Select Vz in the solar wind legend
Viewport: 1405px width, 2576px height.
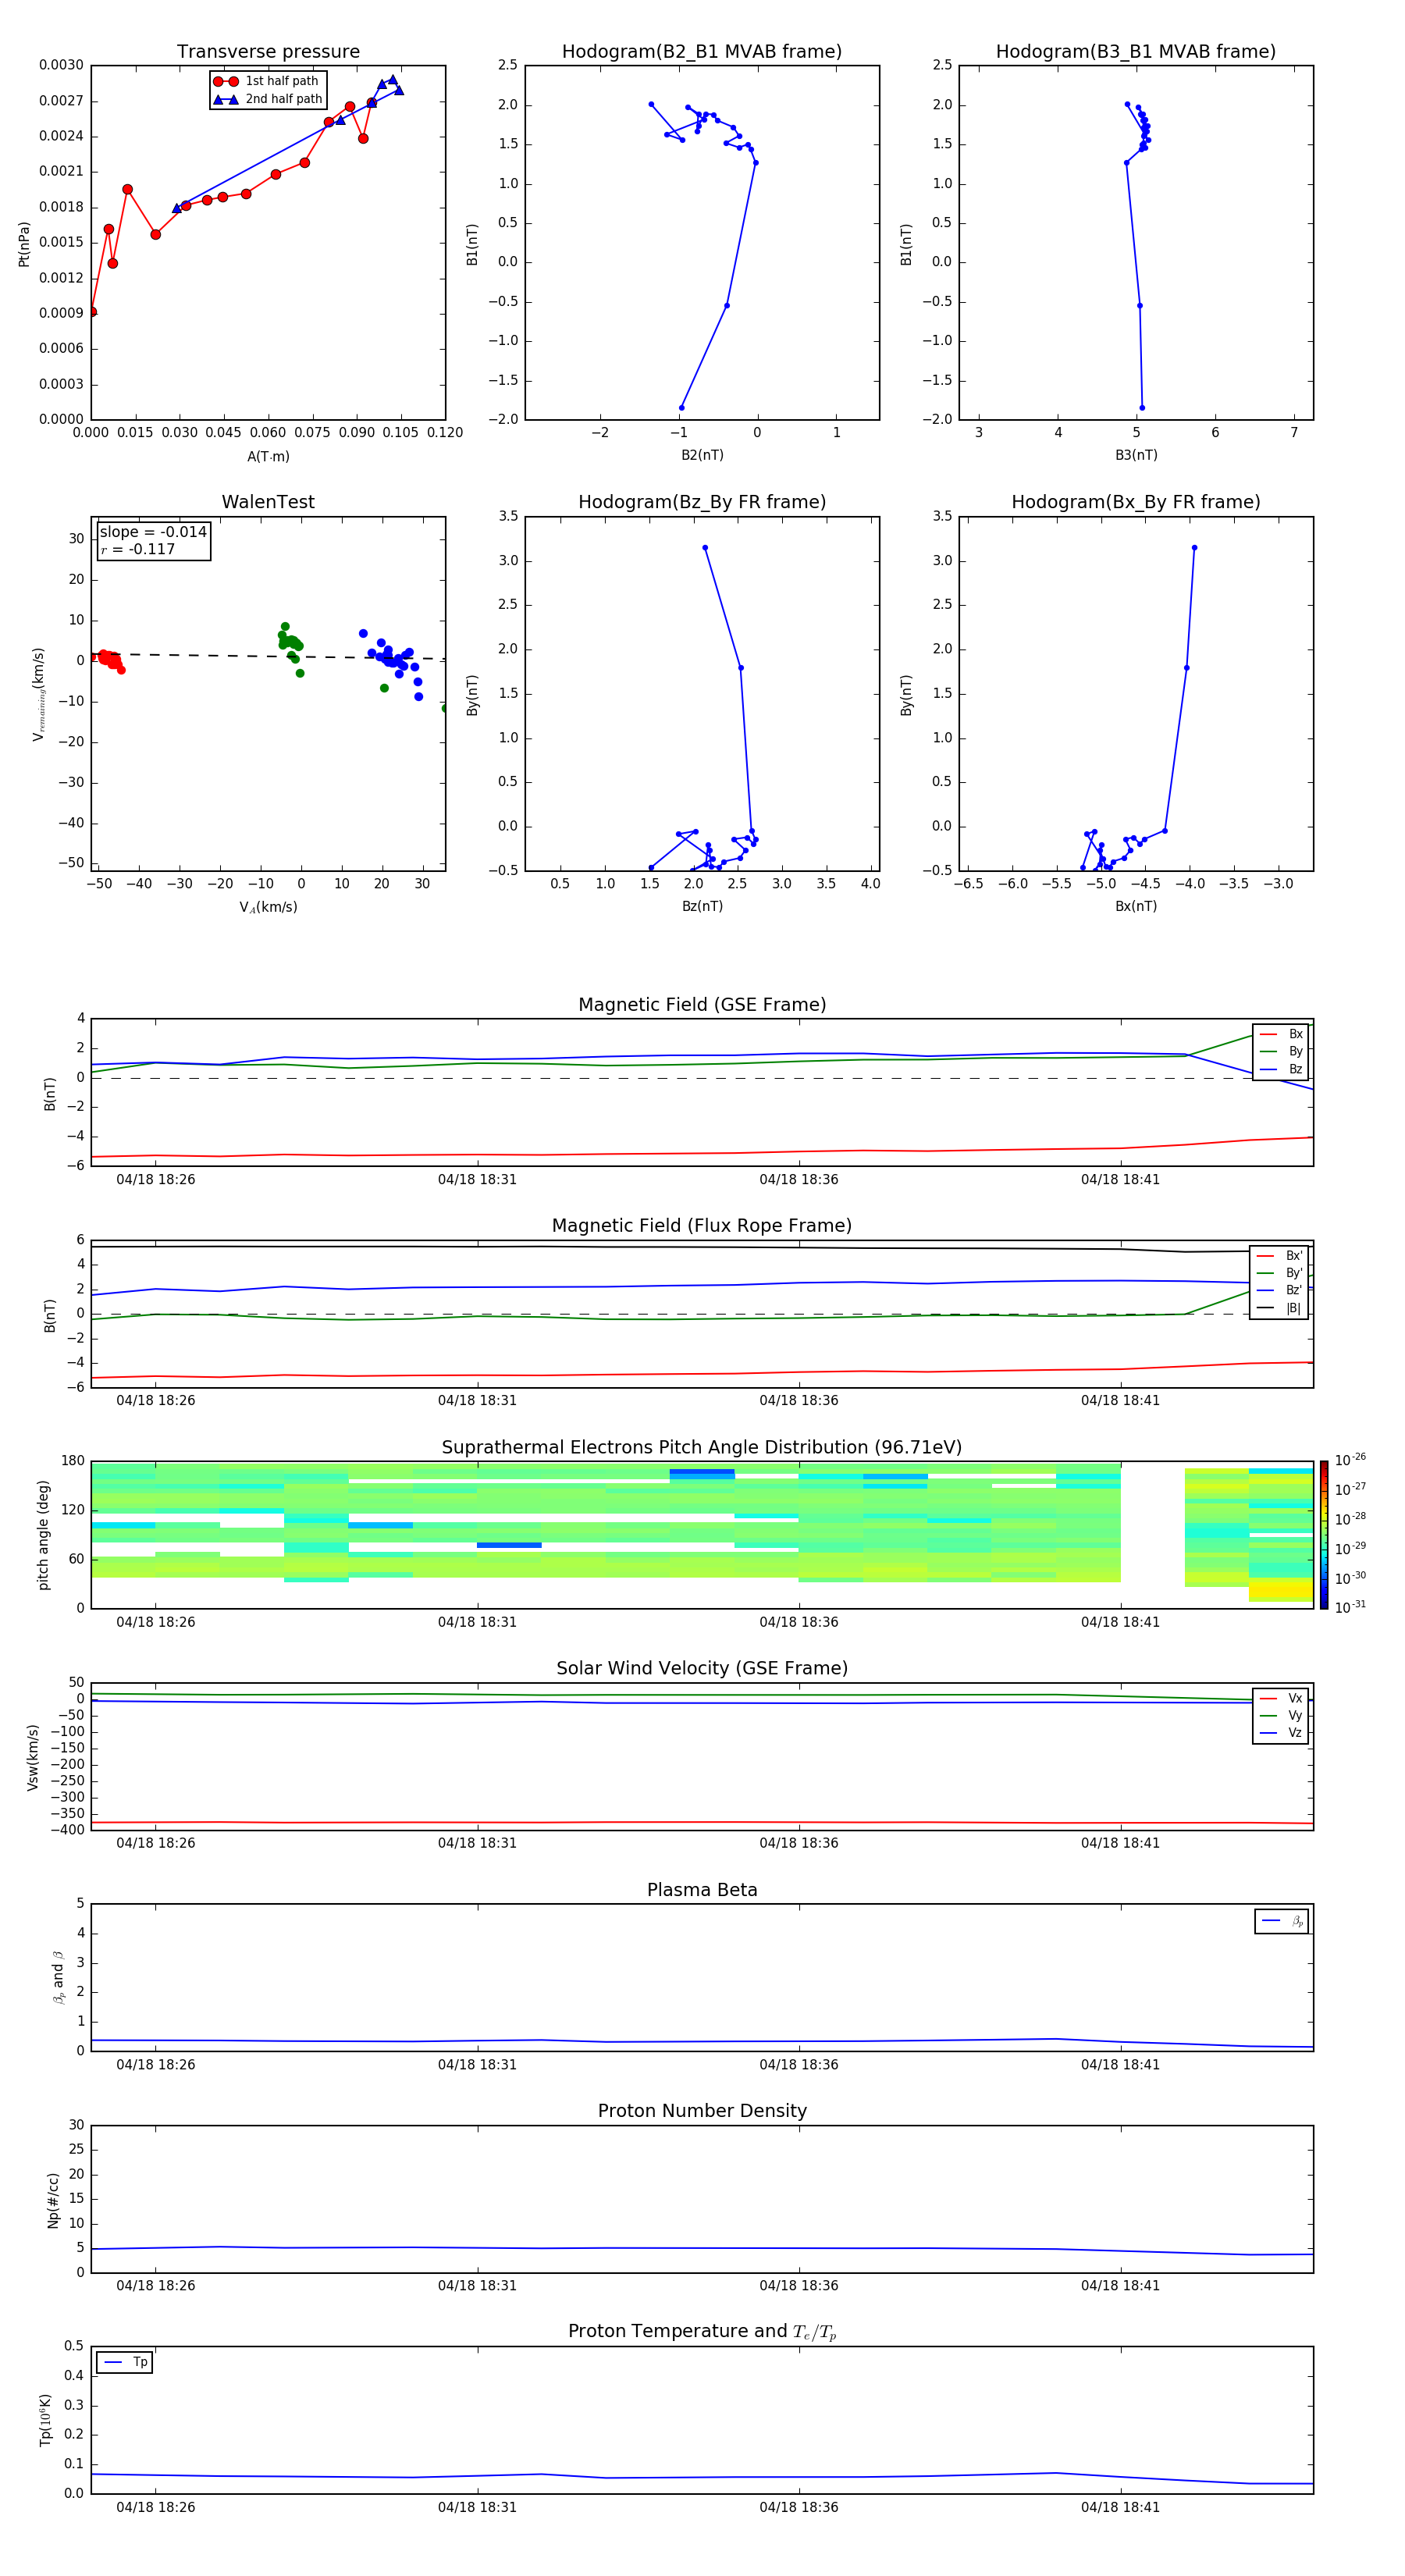coord(1281,1733)
